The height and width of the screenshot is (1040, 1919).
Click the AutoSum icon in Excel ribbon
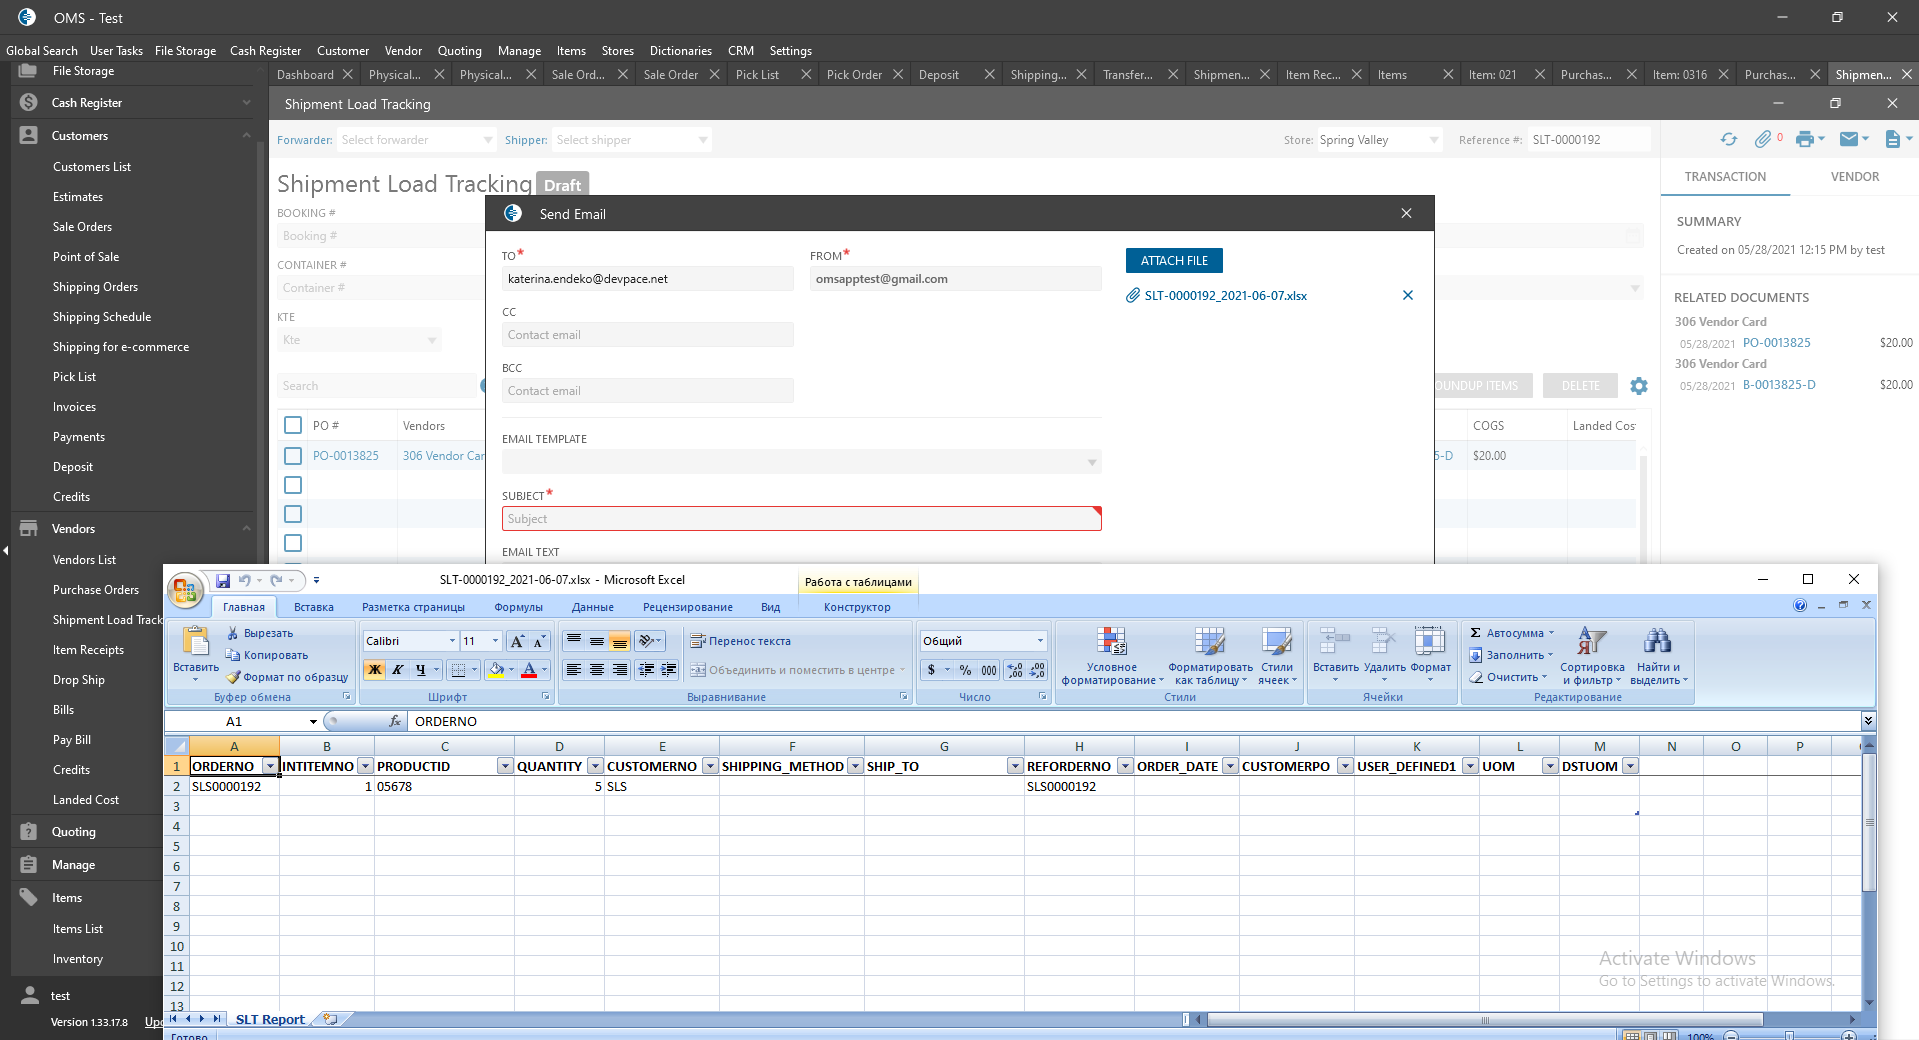point(1475,633)
